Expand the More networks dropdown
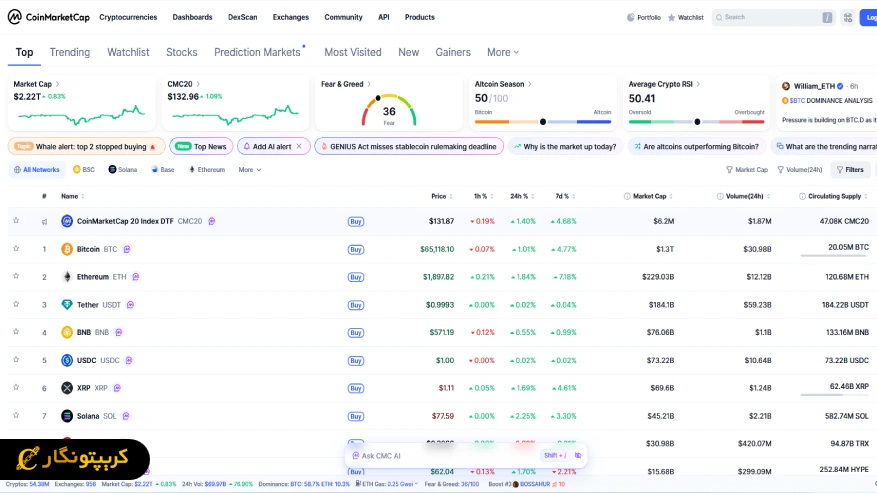Screen dimensions: 877x493 [249, 170]
